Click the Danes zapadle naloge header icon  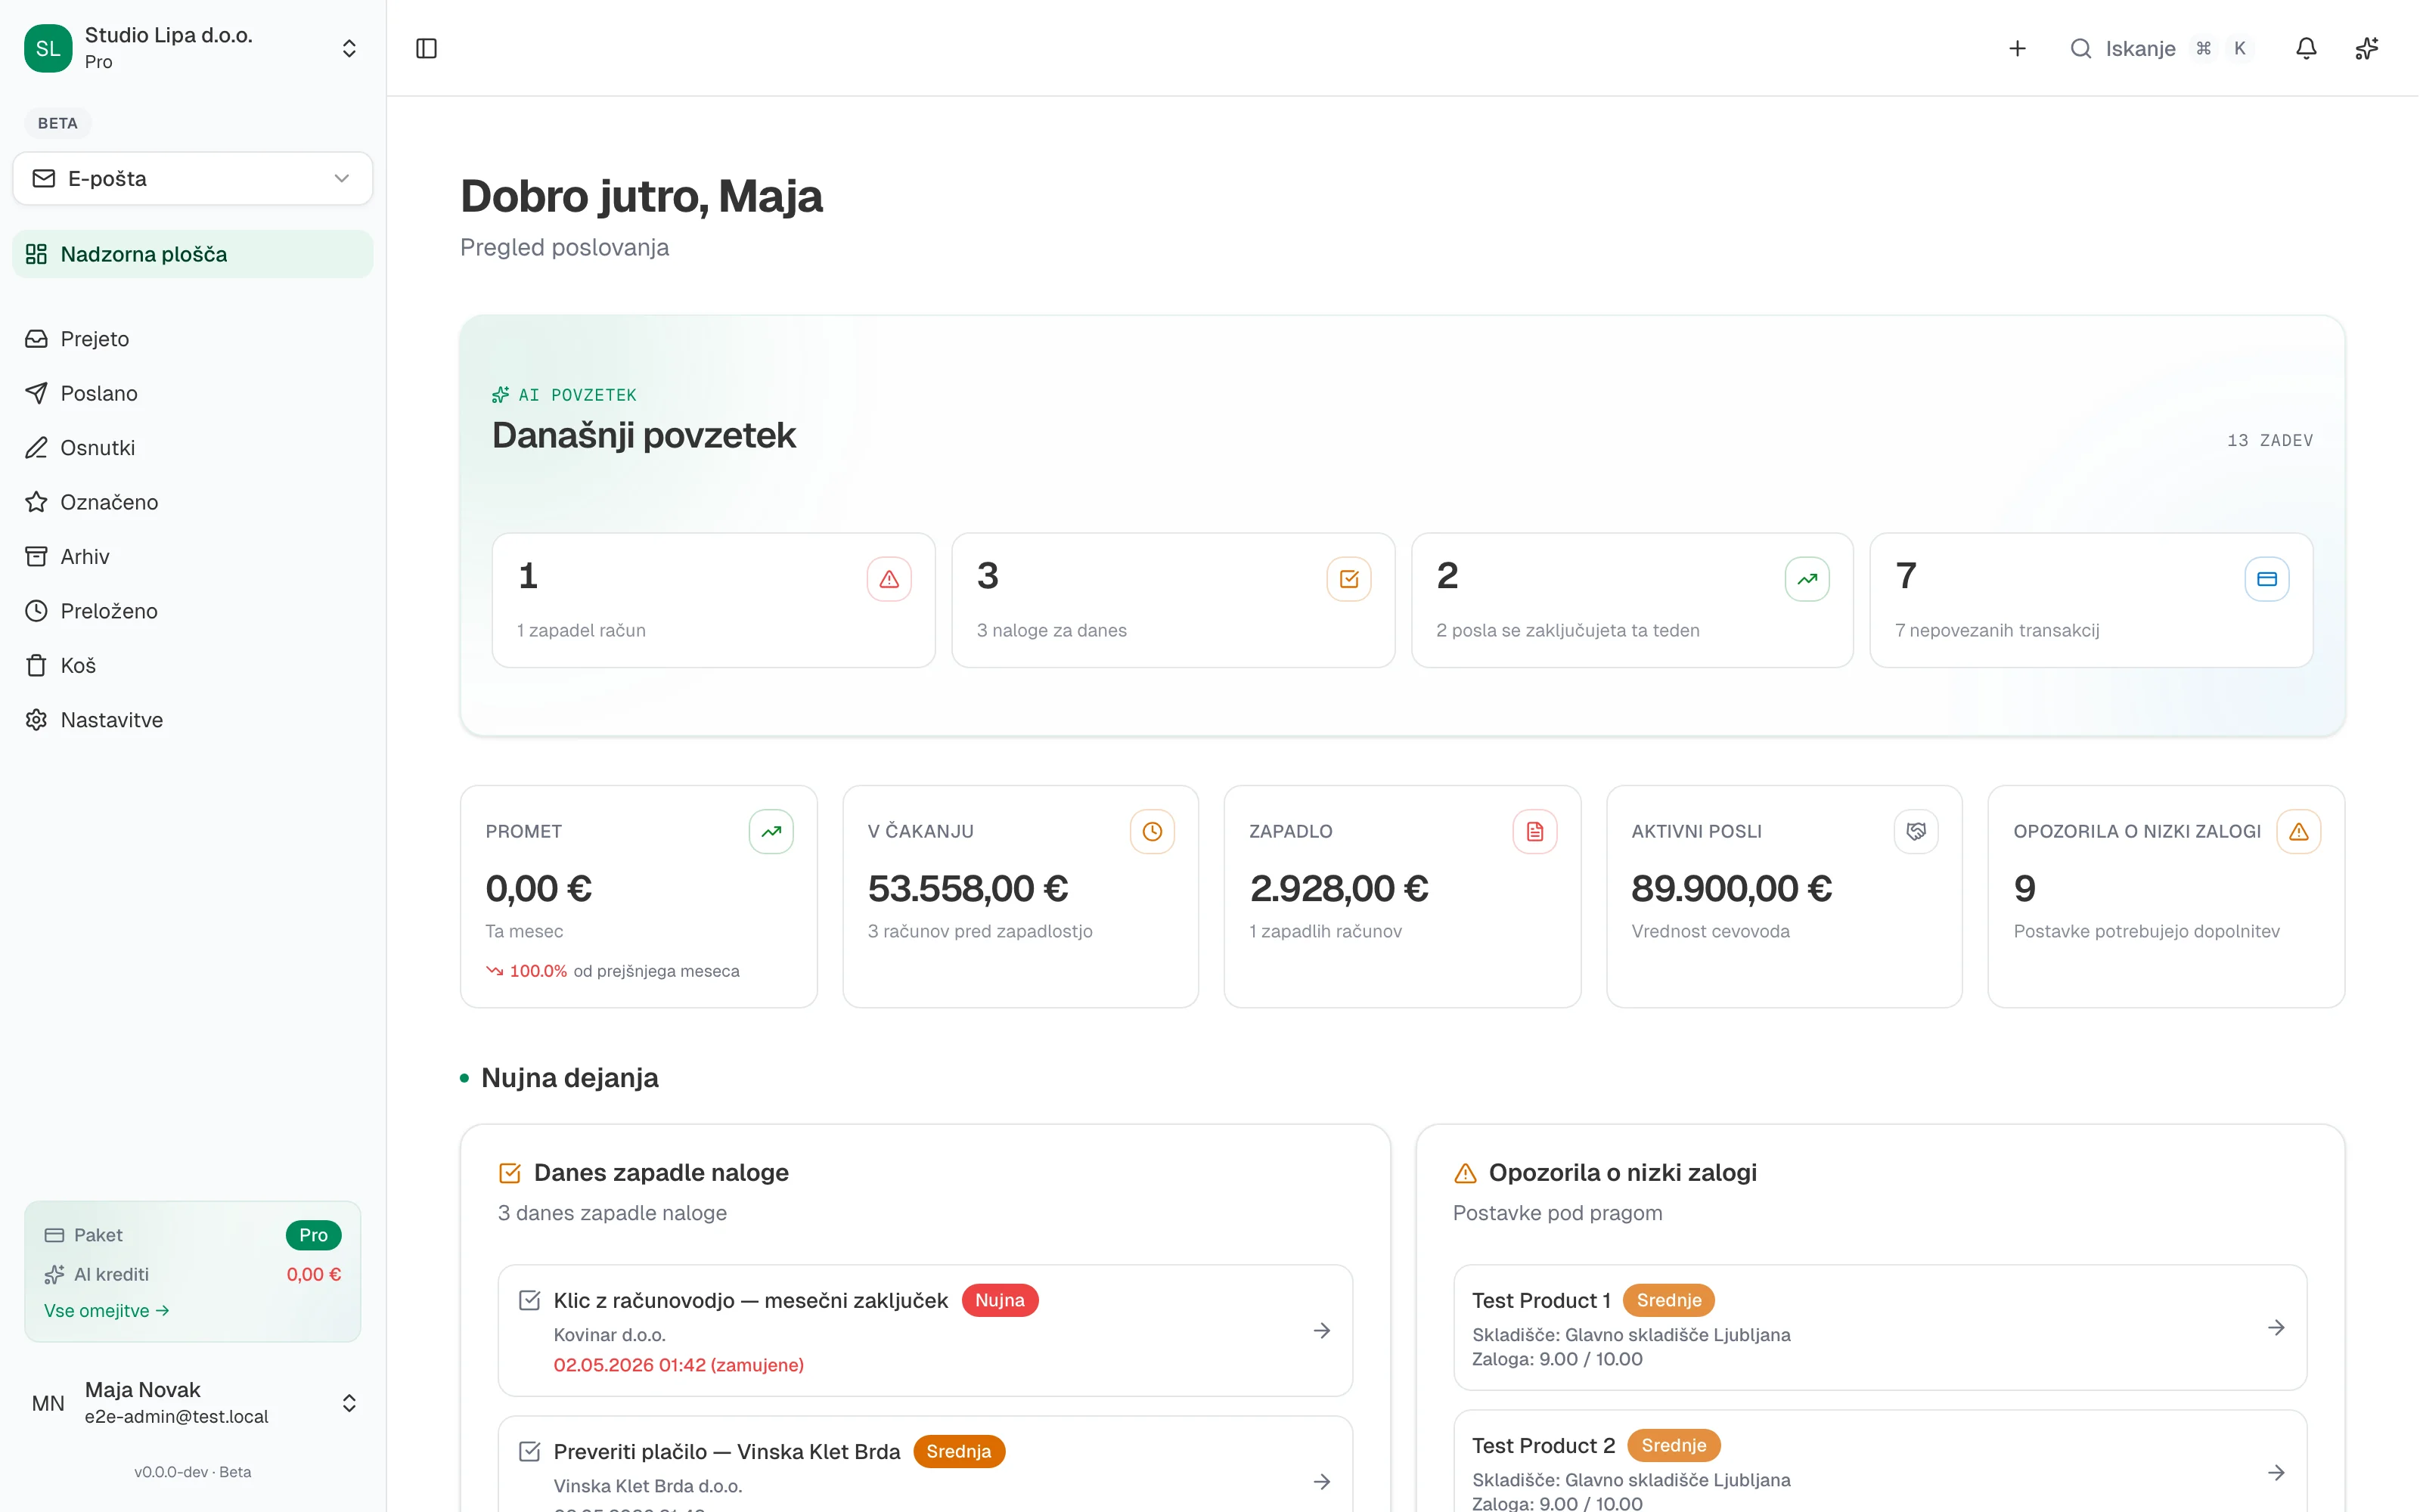(x=510, y=1172)
